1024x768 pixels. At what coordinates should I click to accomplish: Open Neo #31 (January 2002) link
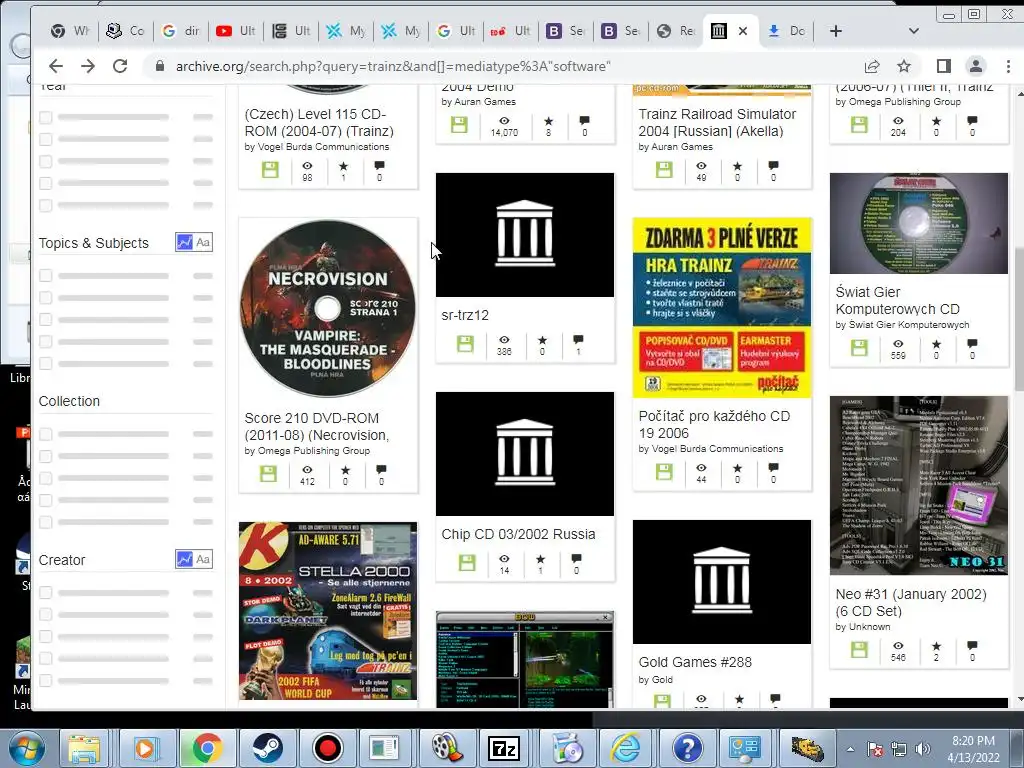click(911, 602)
